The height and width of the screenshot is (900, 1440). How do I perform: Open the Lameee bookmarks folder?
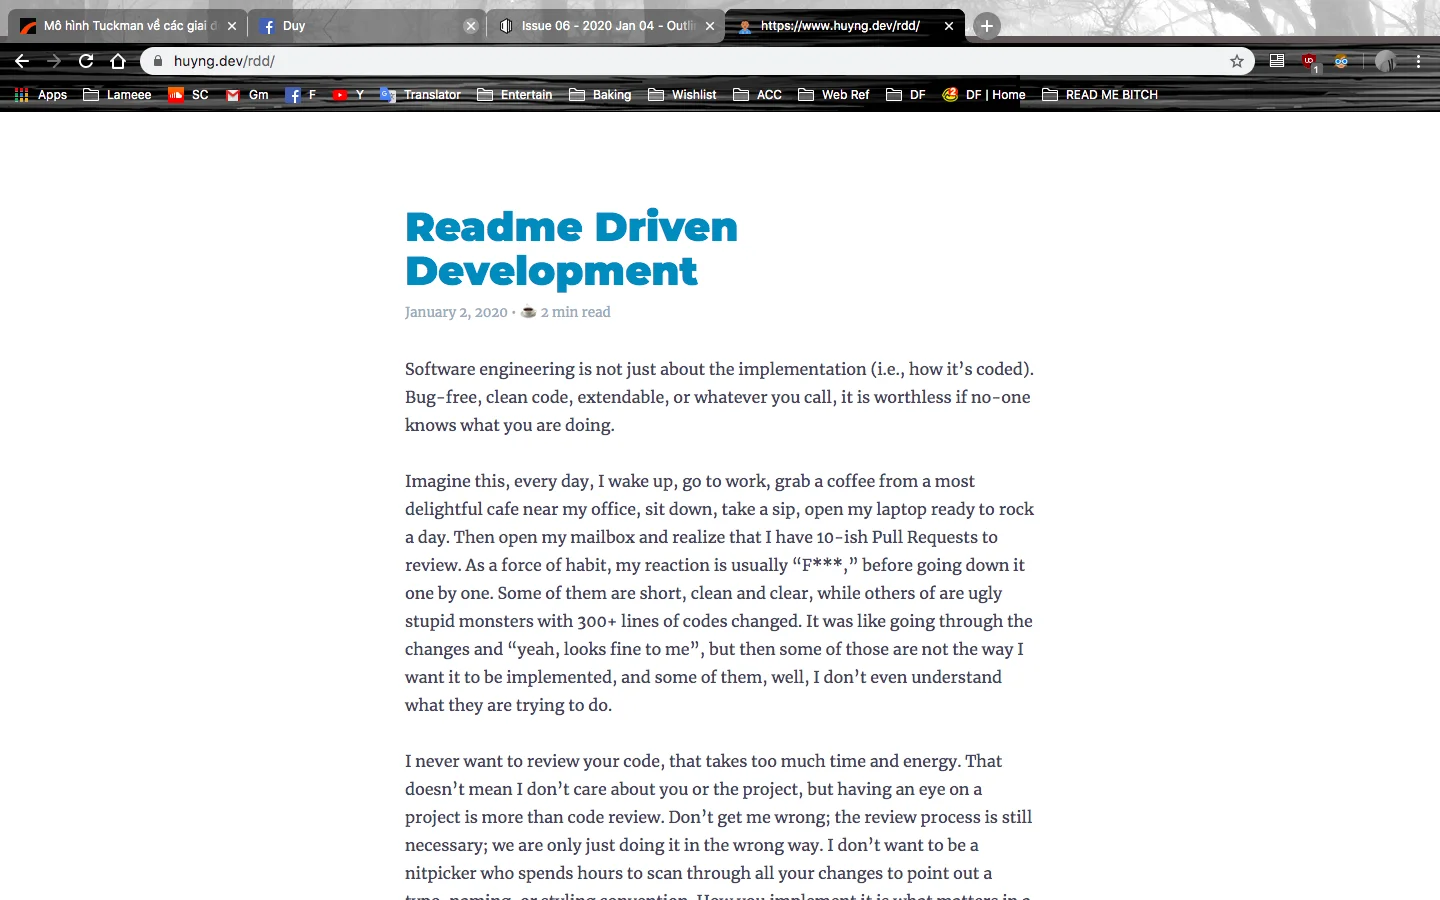point(117,95)
